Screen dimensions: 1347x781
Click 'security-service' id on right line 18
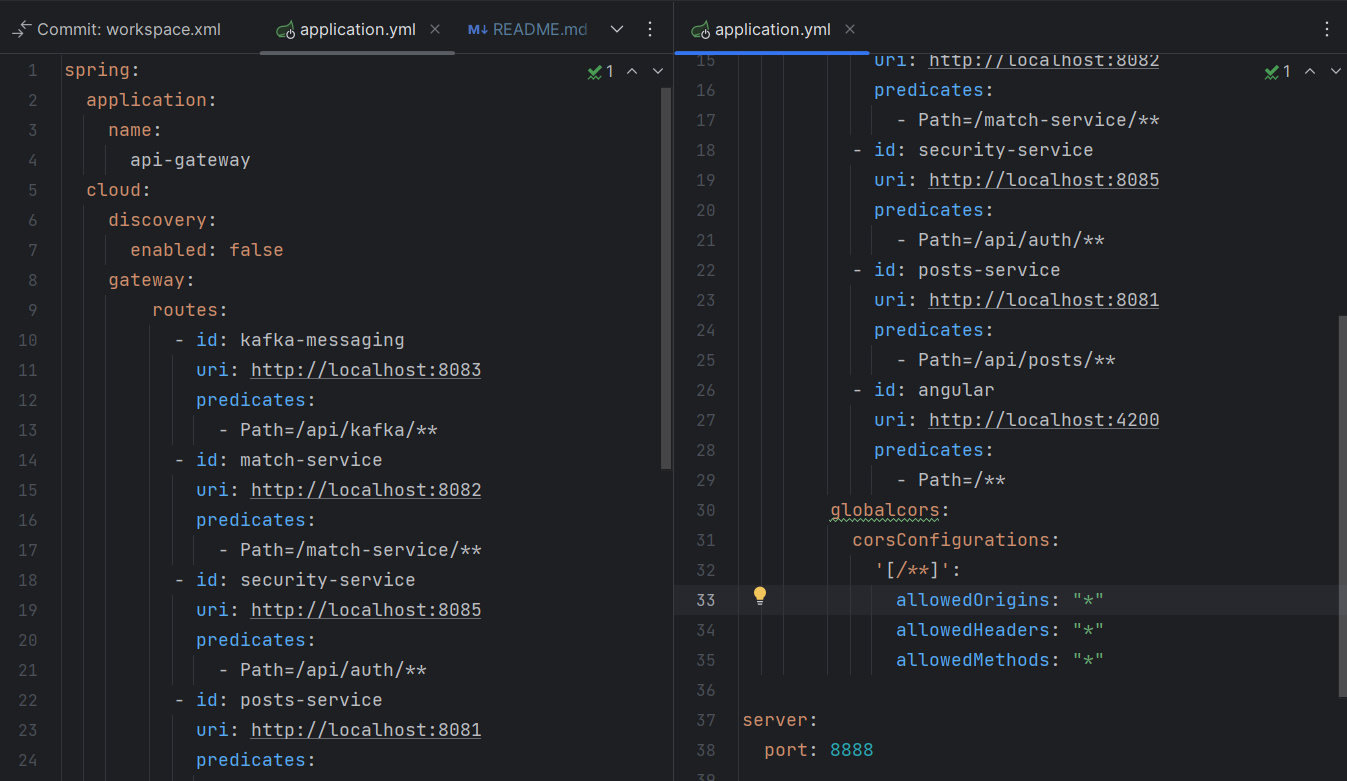[x=1006, y=150]
